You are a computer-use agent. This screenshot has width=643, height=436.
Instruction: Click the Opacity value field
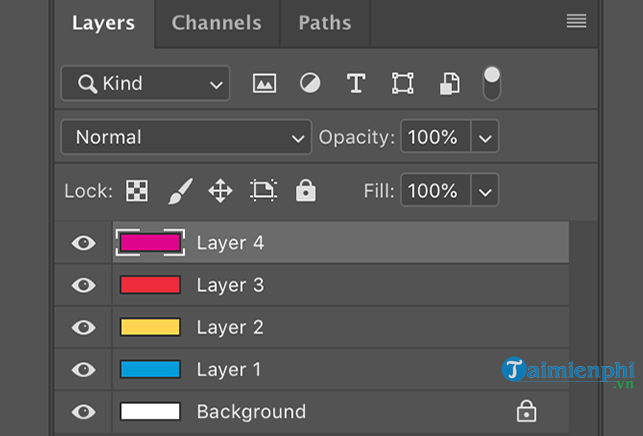coord(435,137)
